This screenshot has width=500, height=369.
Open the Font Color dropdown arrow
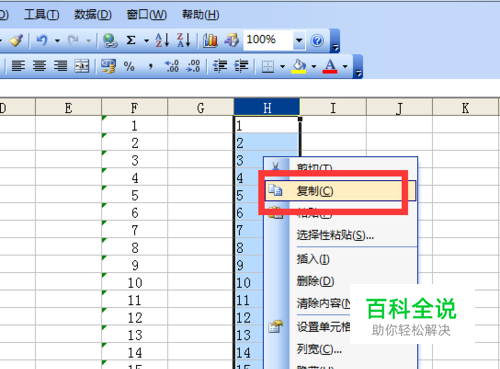click(345, 66)
